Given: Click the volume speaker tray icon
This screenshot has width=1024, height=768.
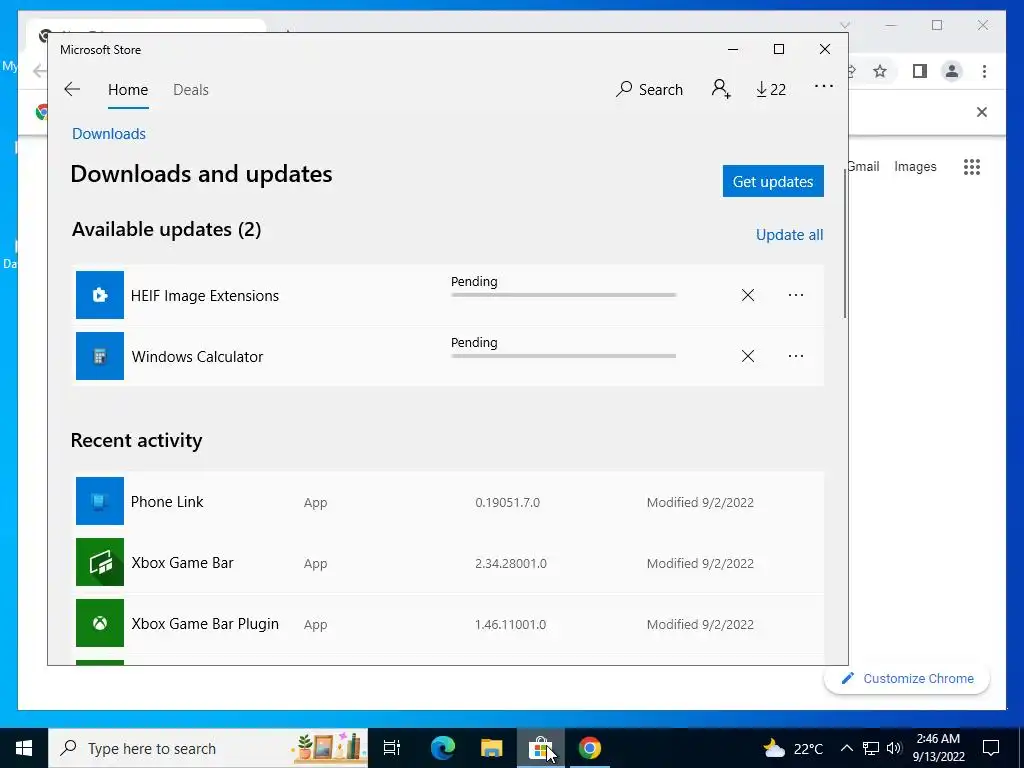Looking at the screenshot, I should click(x=894, y=748).
